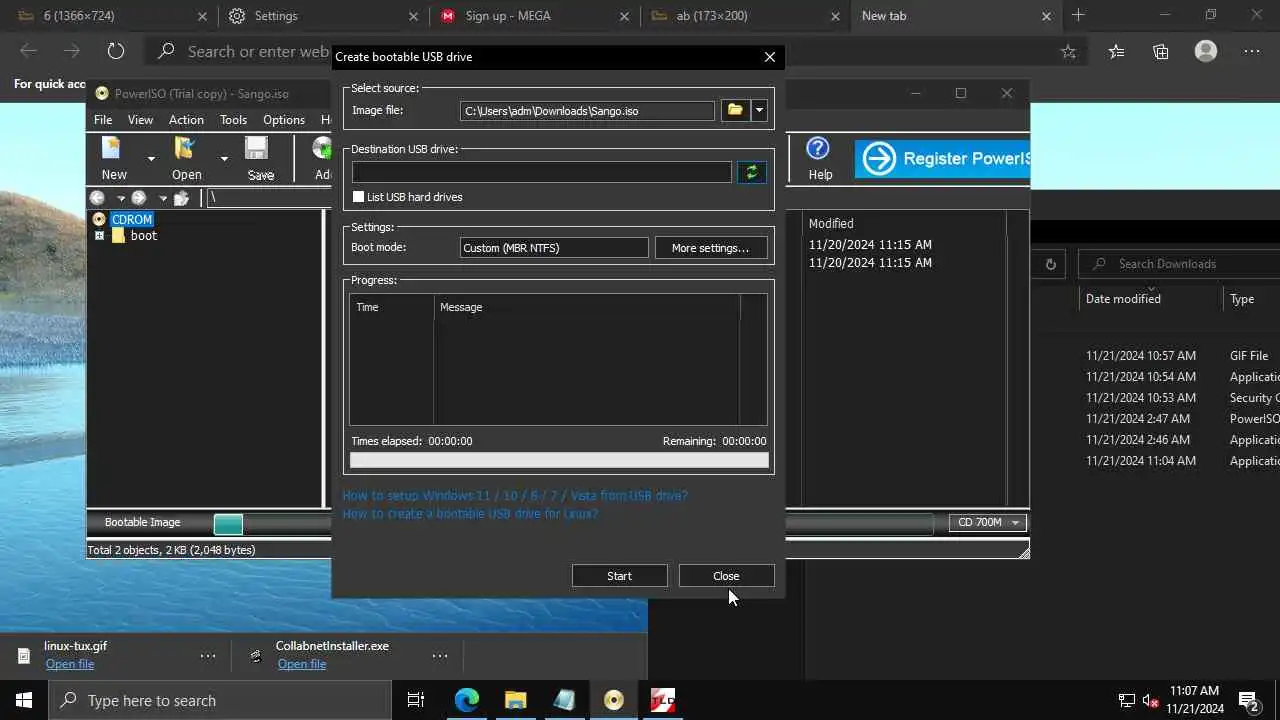The image size is (1280, 720).
Task: Open the browser Collections icon
Action: 1161,51
